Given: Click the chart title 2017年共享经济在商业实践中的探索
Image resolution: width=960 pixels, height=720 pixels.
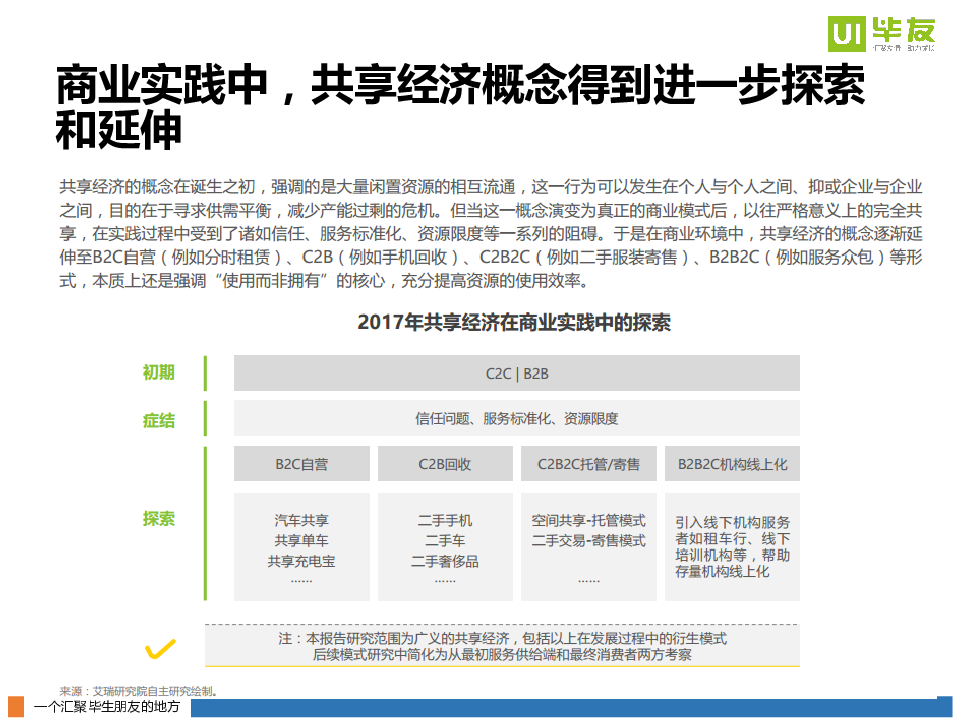Looking at the screenshot, I should [x=514, y=323].
